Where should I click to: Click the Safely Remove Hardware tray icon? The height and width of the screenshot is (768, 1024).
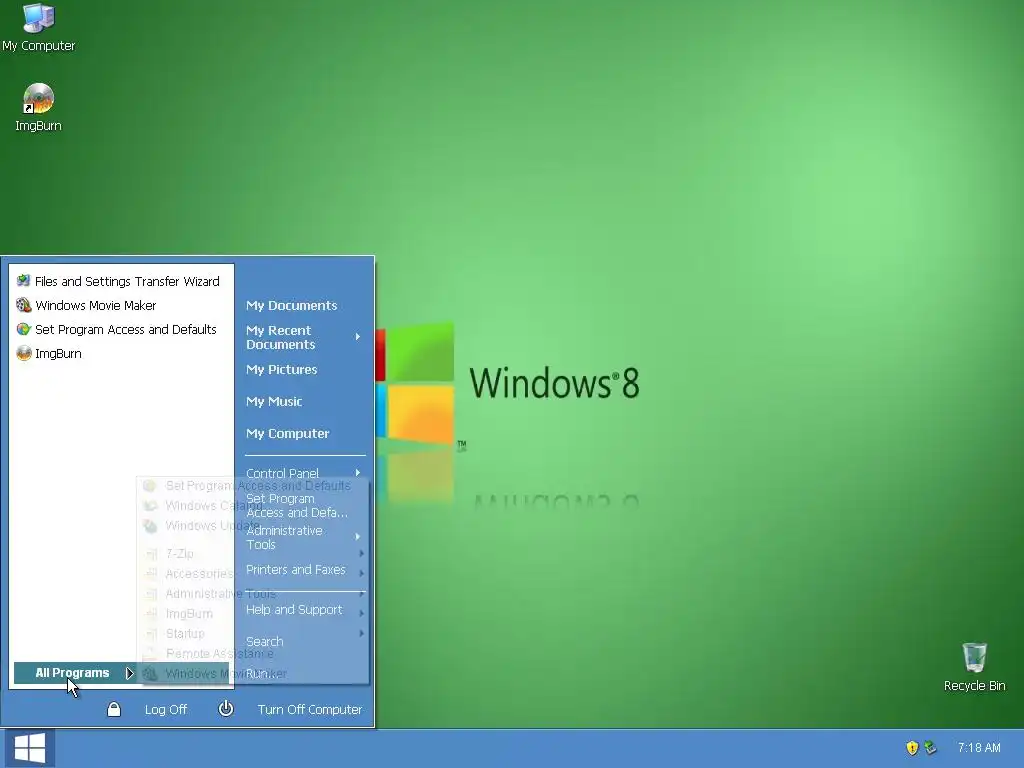tap(931, 748)
